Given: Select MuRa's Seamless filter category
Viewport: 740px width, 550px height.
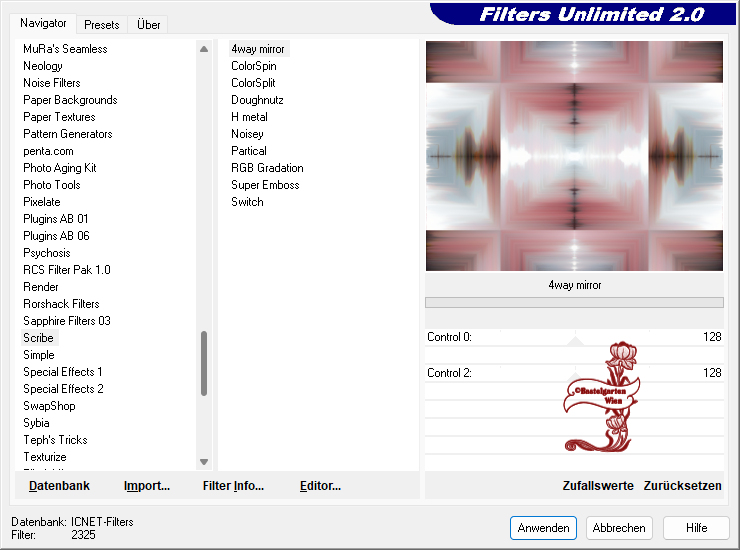Looking at the screenshot, I should (x=65, y=49).
